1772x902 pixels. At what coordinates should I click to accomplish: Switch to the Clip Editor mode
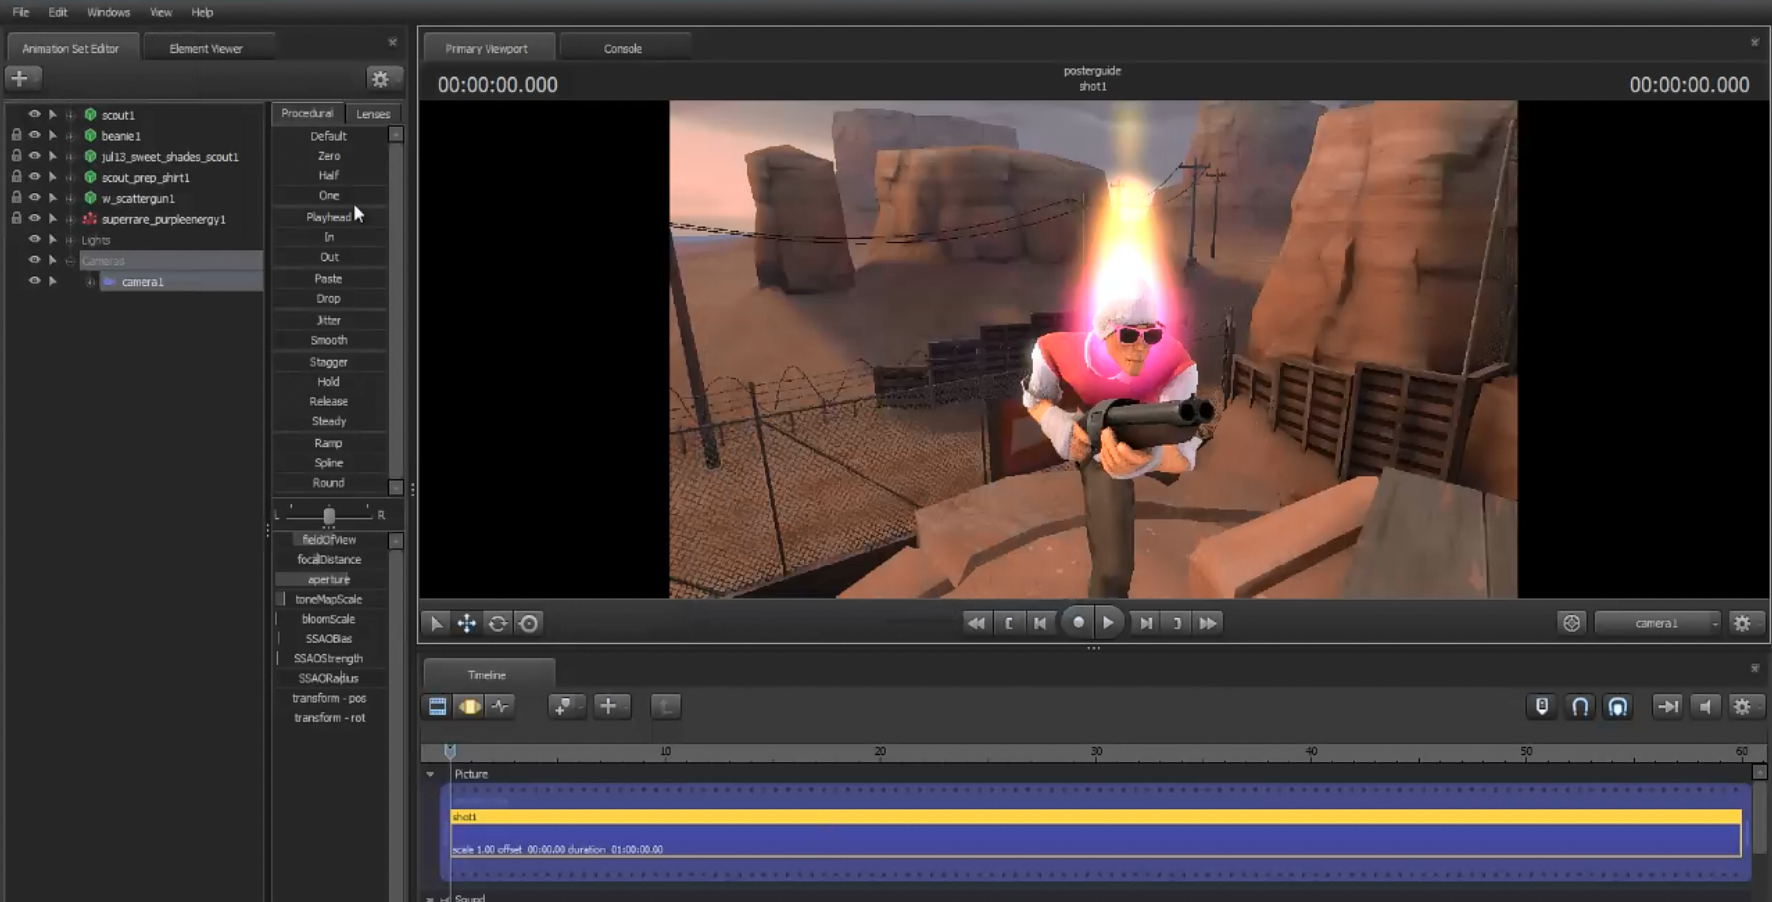(x=437, y=706)
